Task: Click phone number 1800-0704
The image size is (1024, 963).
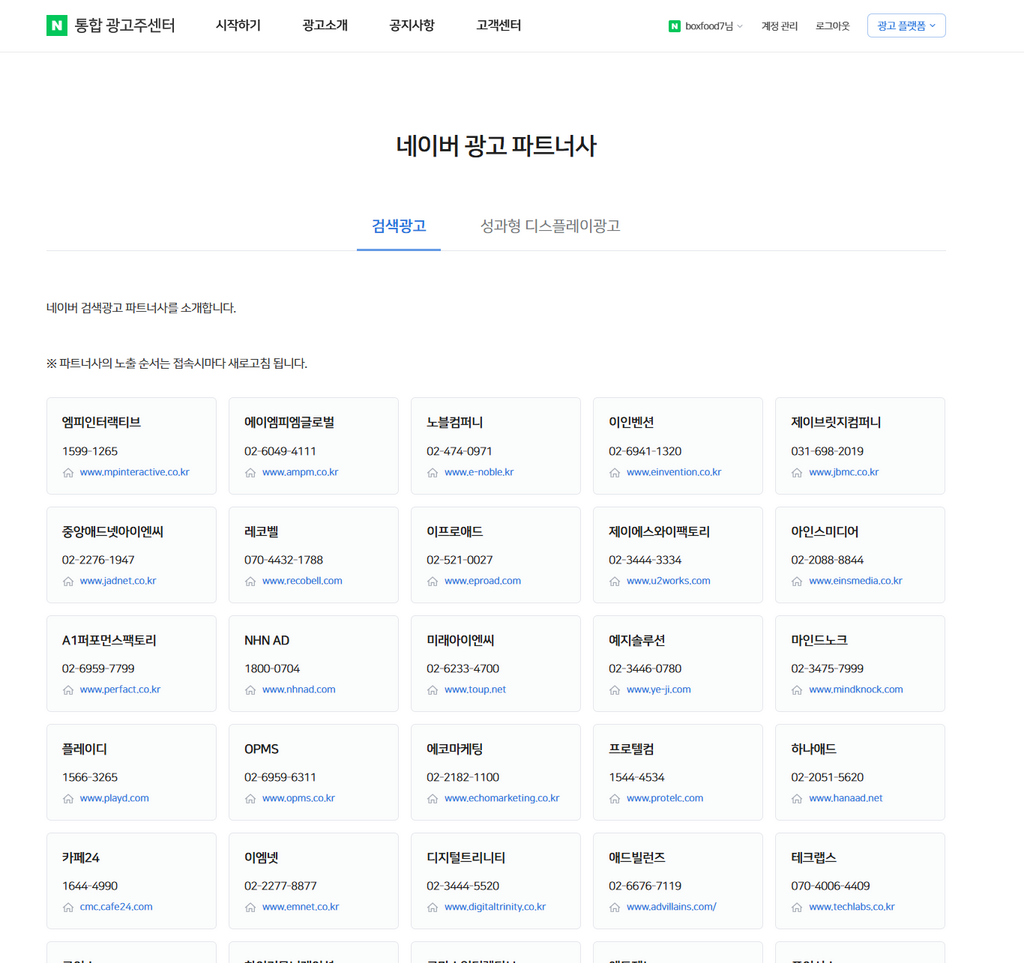Action: [272, 669]
